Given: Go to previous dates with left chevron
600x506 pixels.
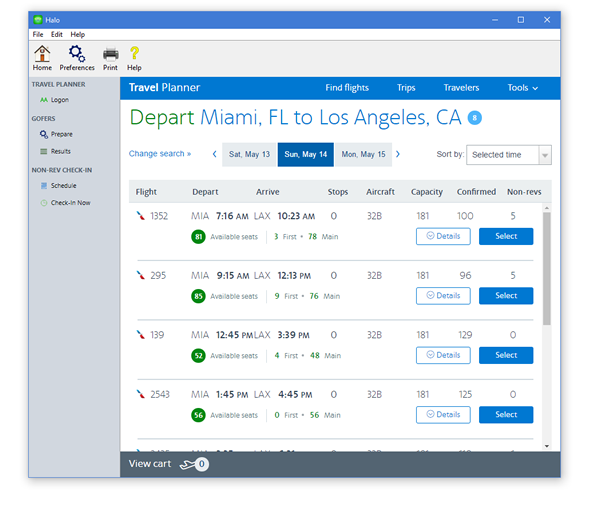Looking at the screenshot, I should [215, 154].
